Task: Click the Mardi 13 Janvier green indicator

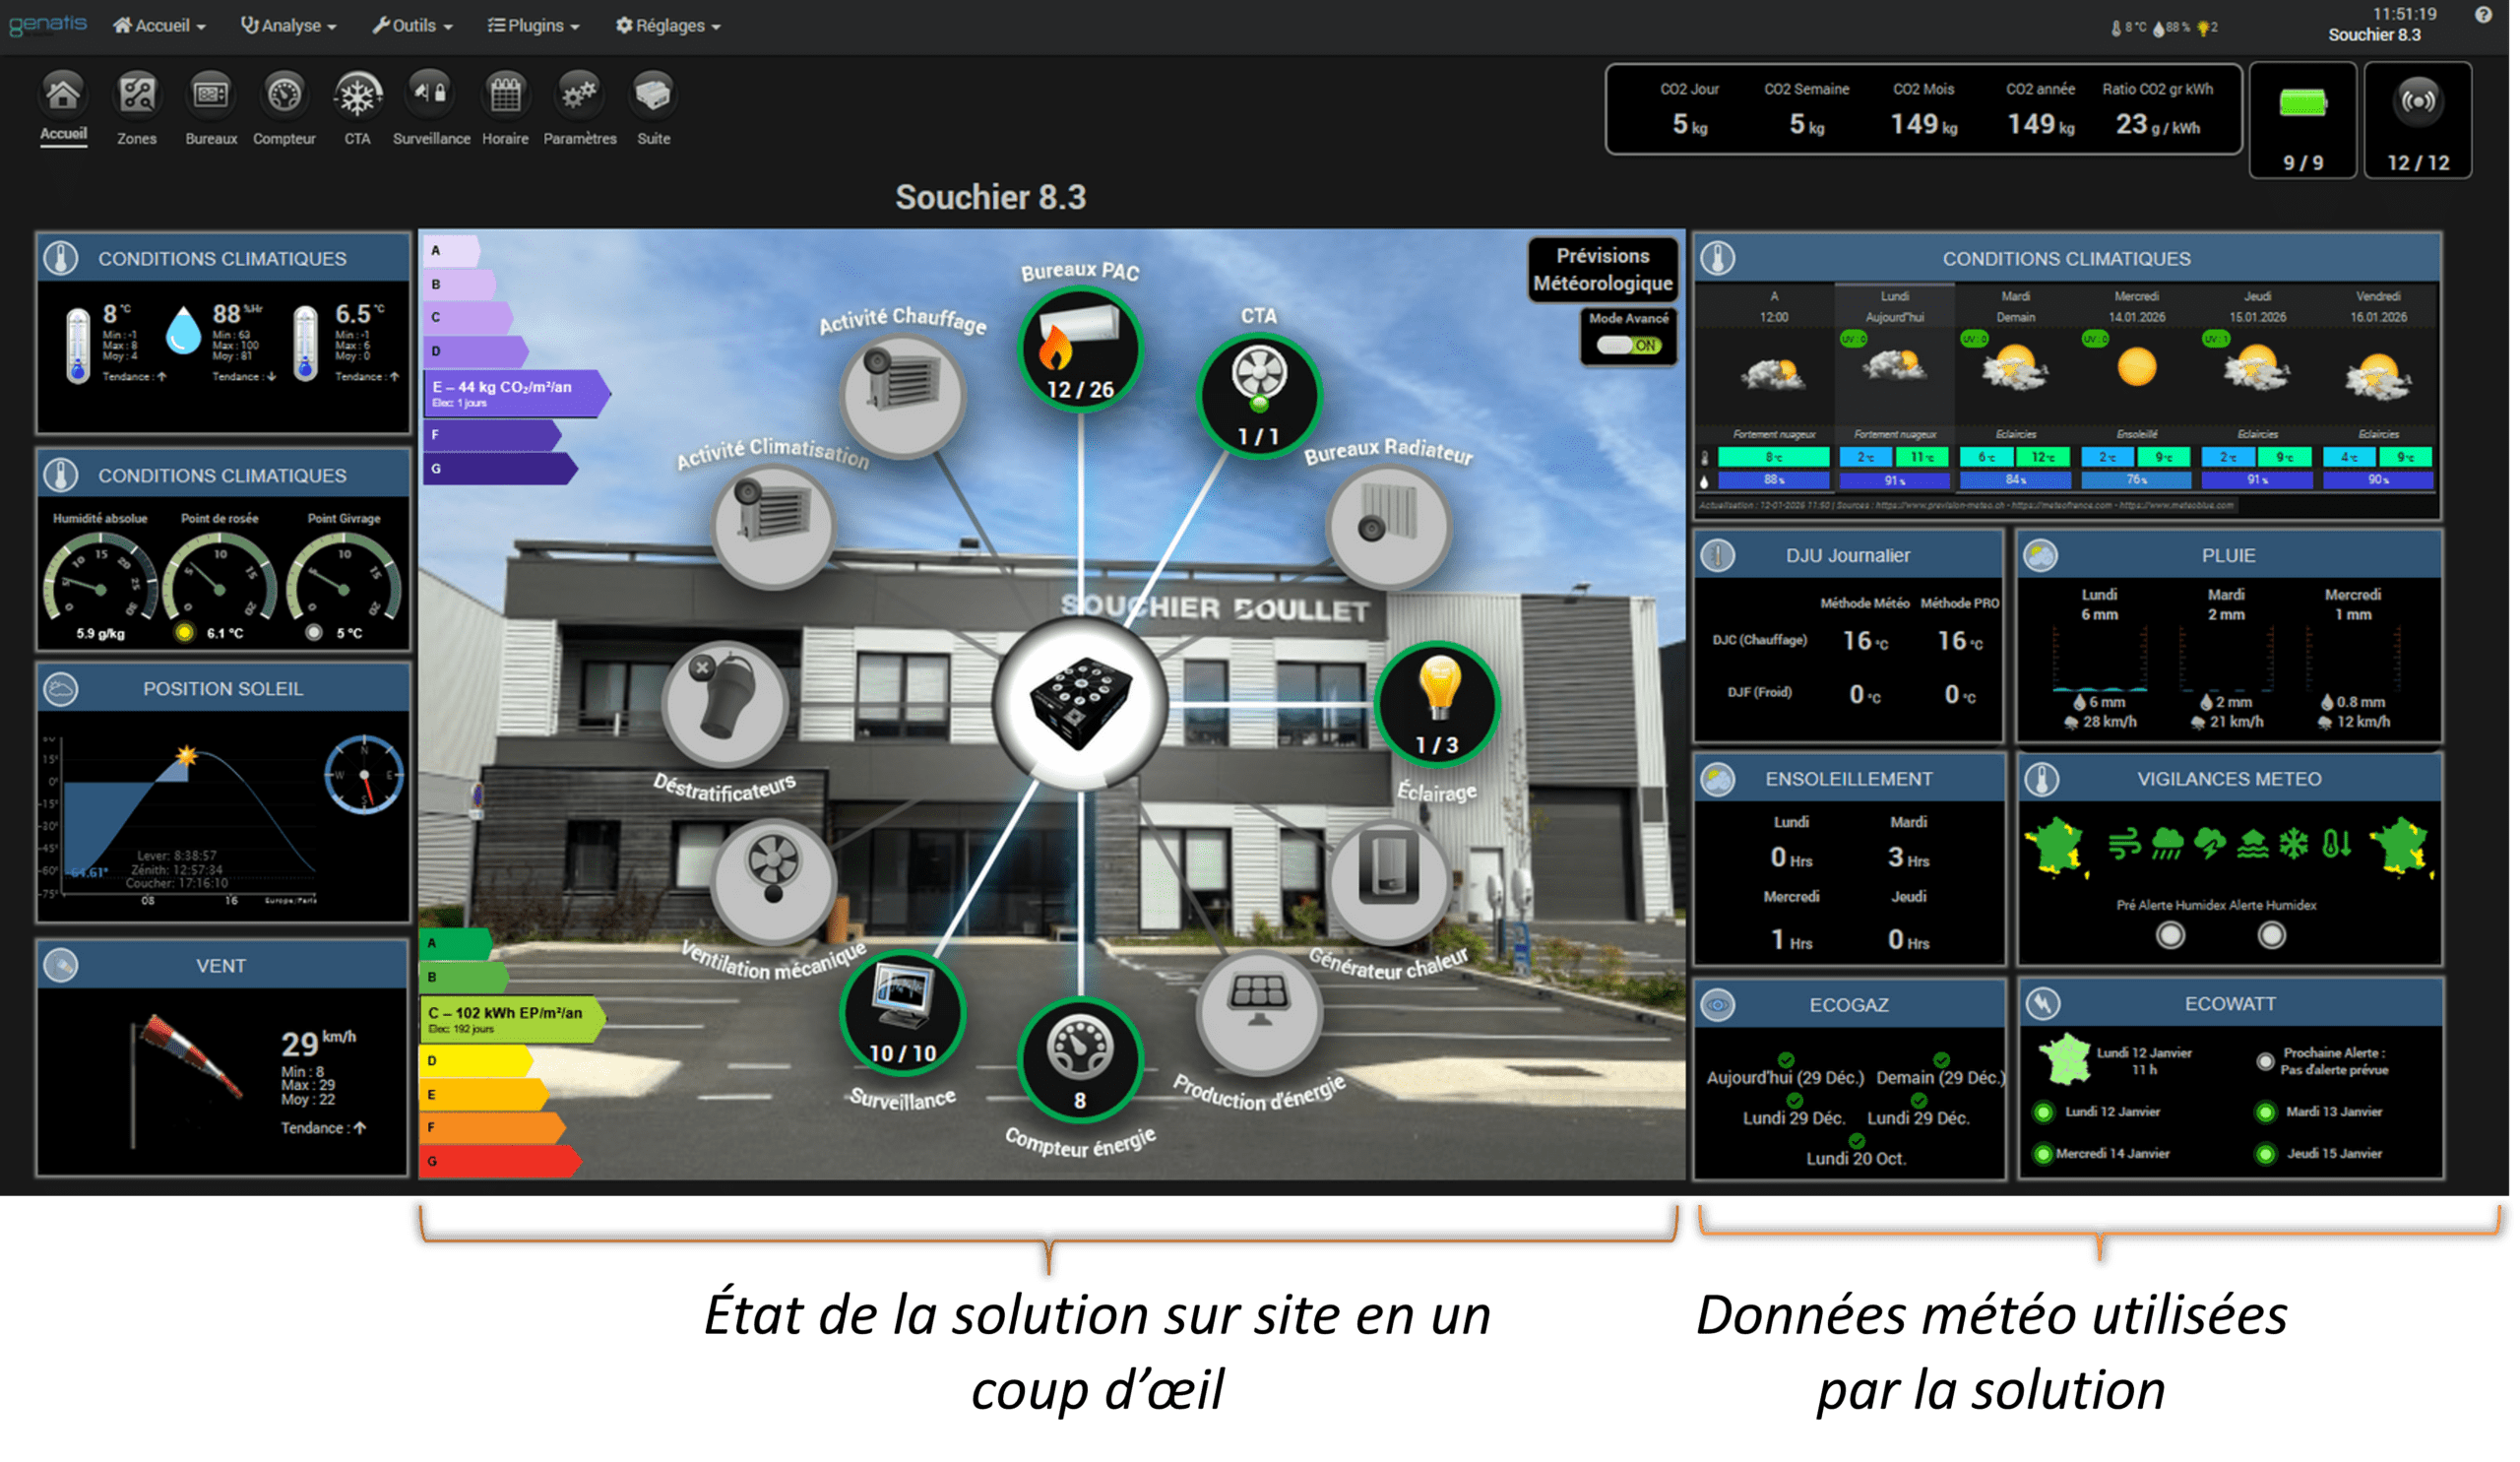Action: 2266,1113
